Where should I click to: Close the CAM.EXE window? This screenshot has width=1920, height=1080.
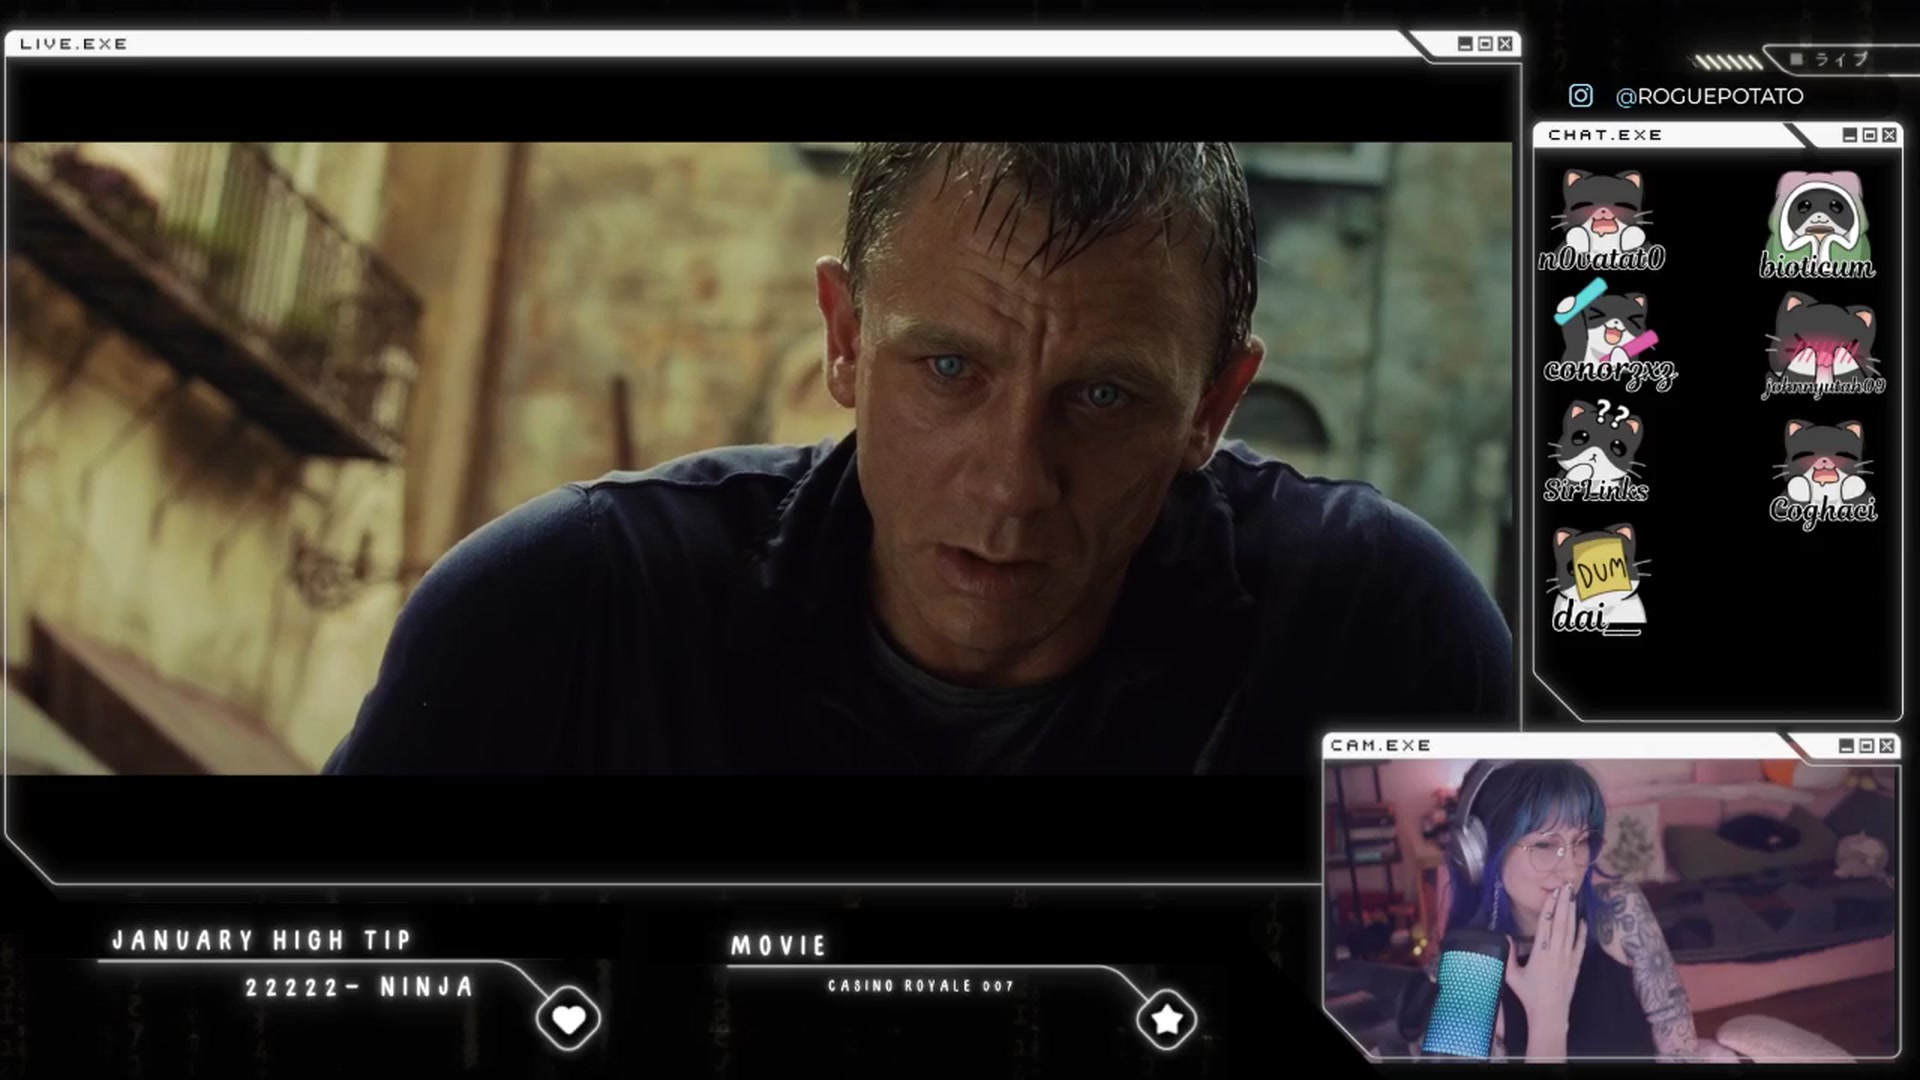pyautogui.click(x=1886, y=746)
